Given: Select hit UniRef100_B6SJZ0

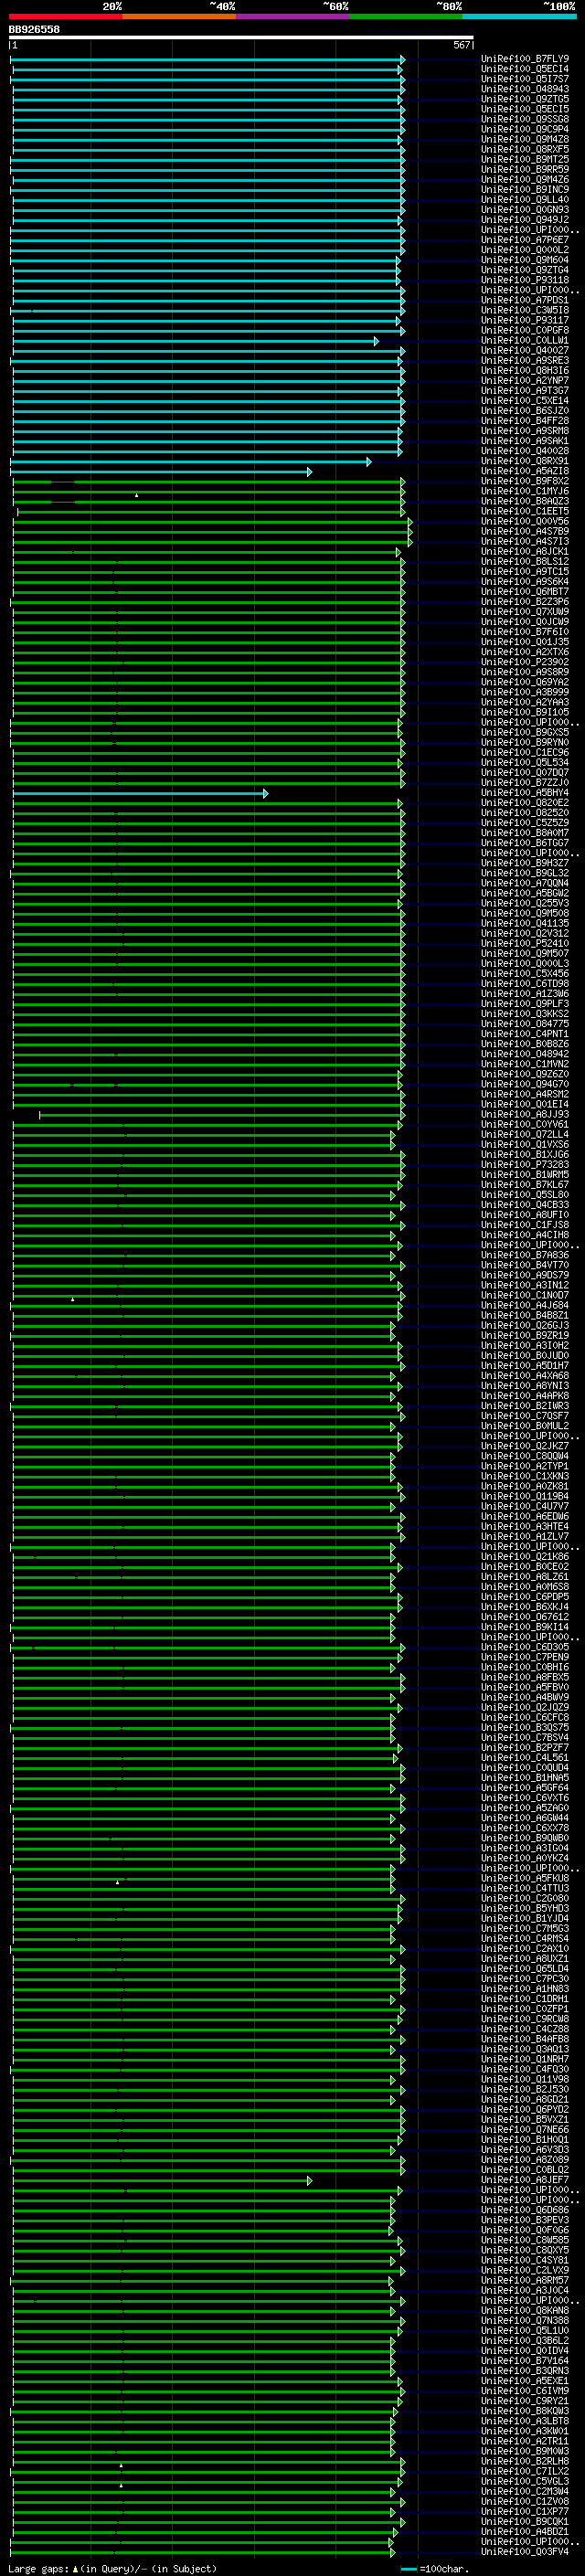Looking at the screenshot, I should tap(525, 411).
